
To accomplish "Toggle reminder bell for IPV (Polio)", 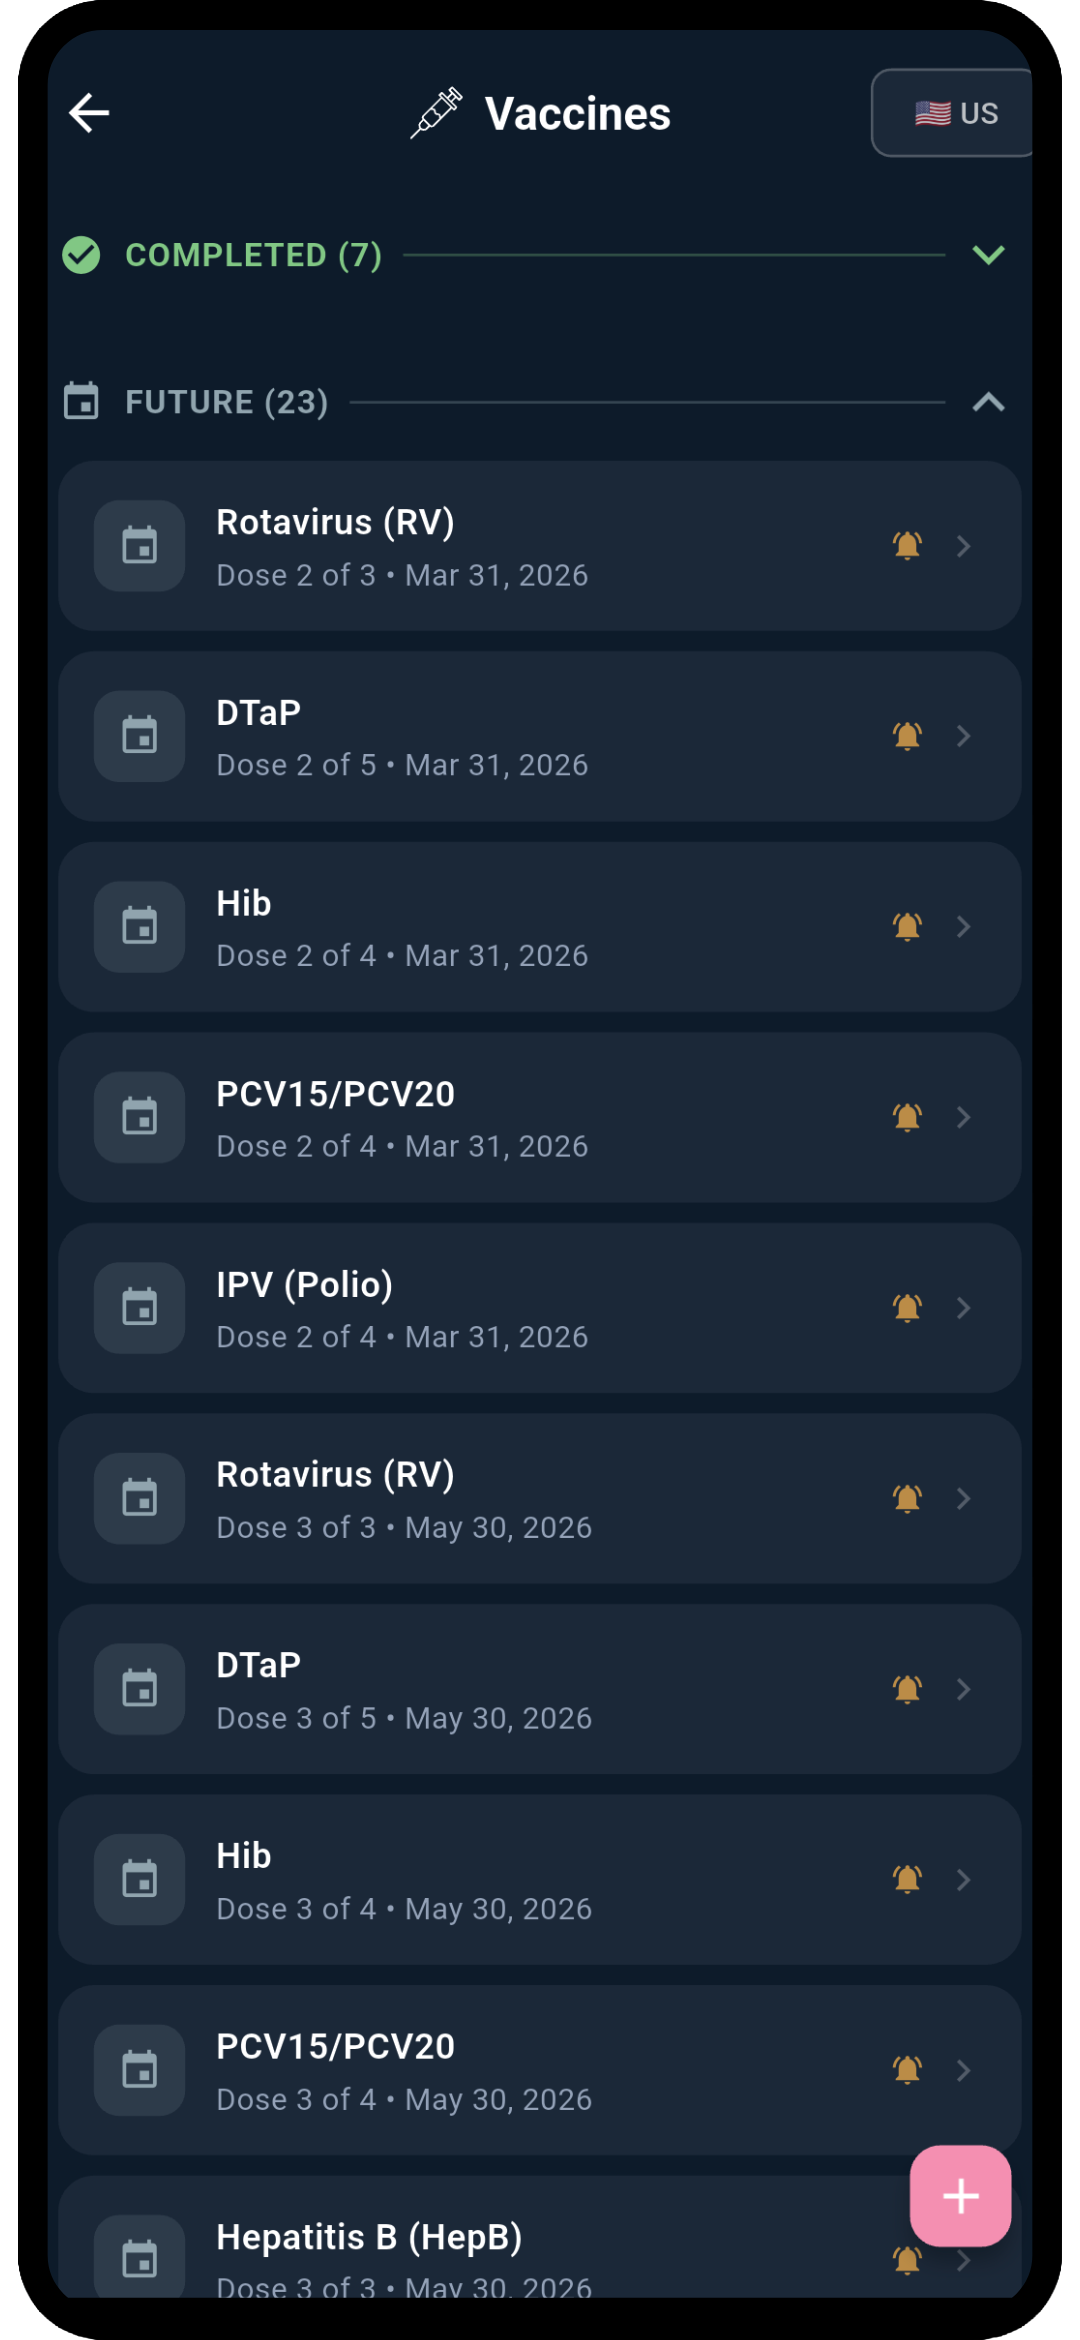I will click(907, 1308).
